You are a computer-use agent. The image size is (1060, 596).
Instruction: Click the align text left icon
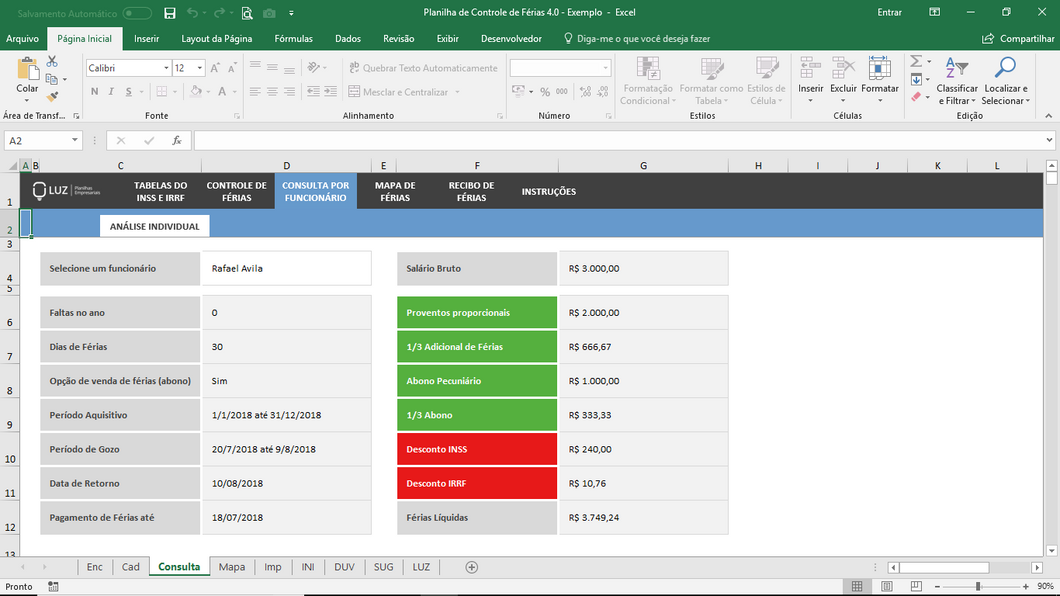(x=255, y=92)
